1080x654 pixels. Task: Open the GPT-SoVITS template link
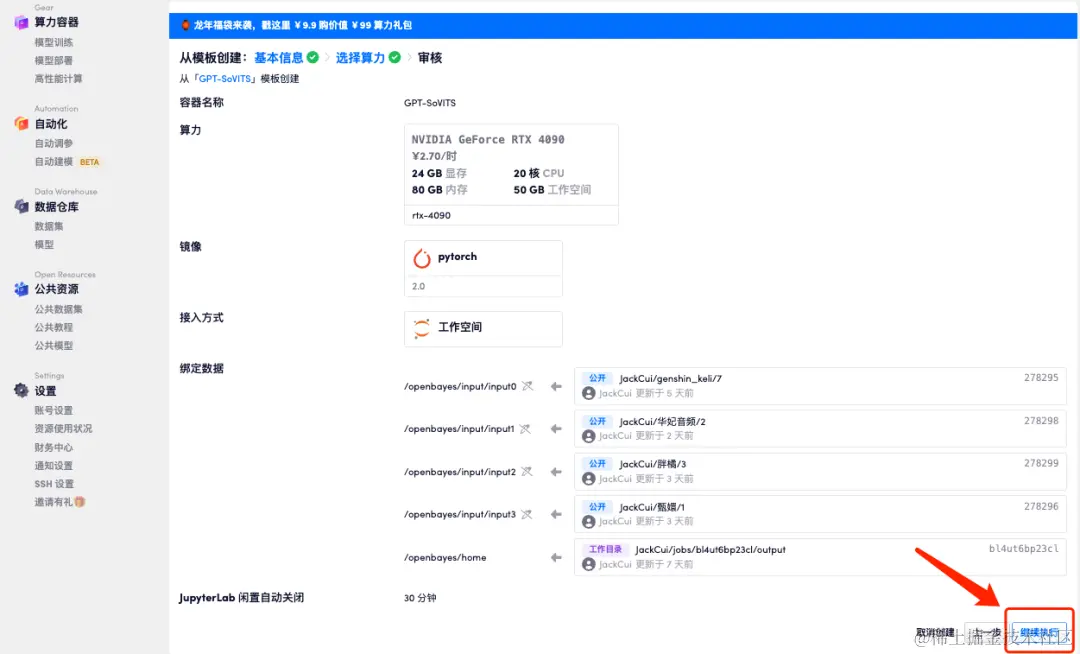pos(225,78)
